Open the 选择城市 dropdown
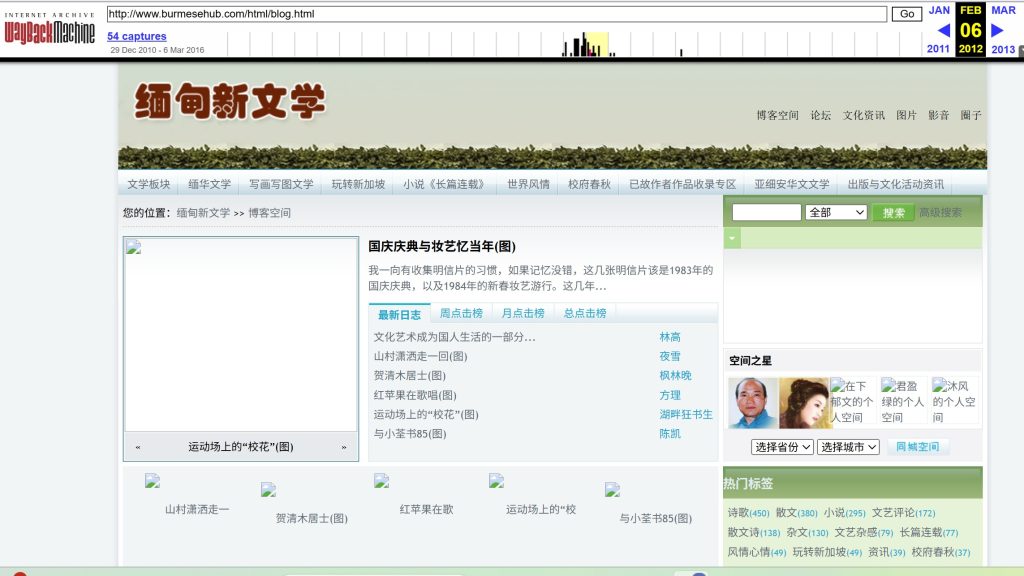This screenshot has height=576, width=1024. pos(848,447)
